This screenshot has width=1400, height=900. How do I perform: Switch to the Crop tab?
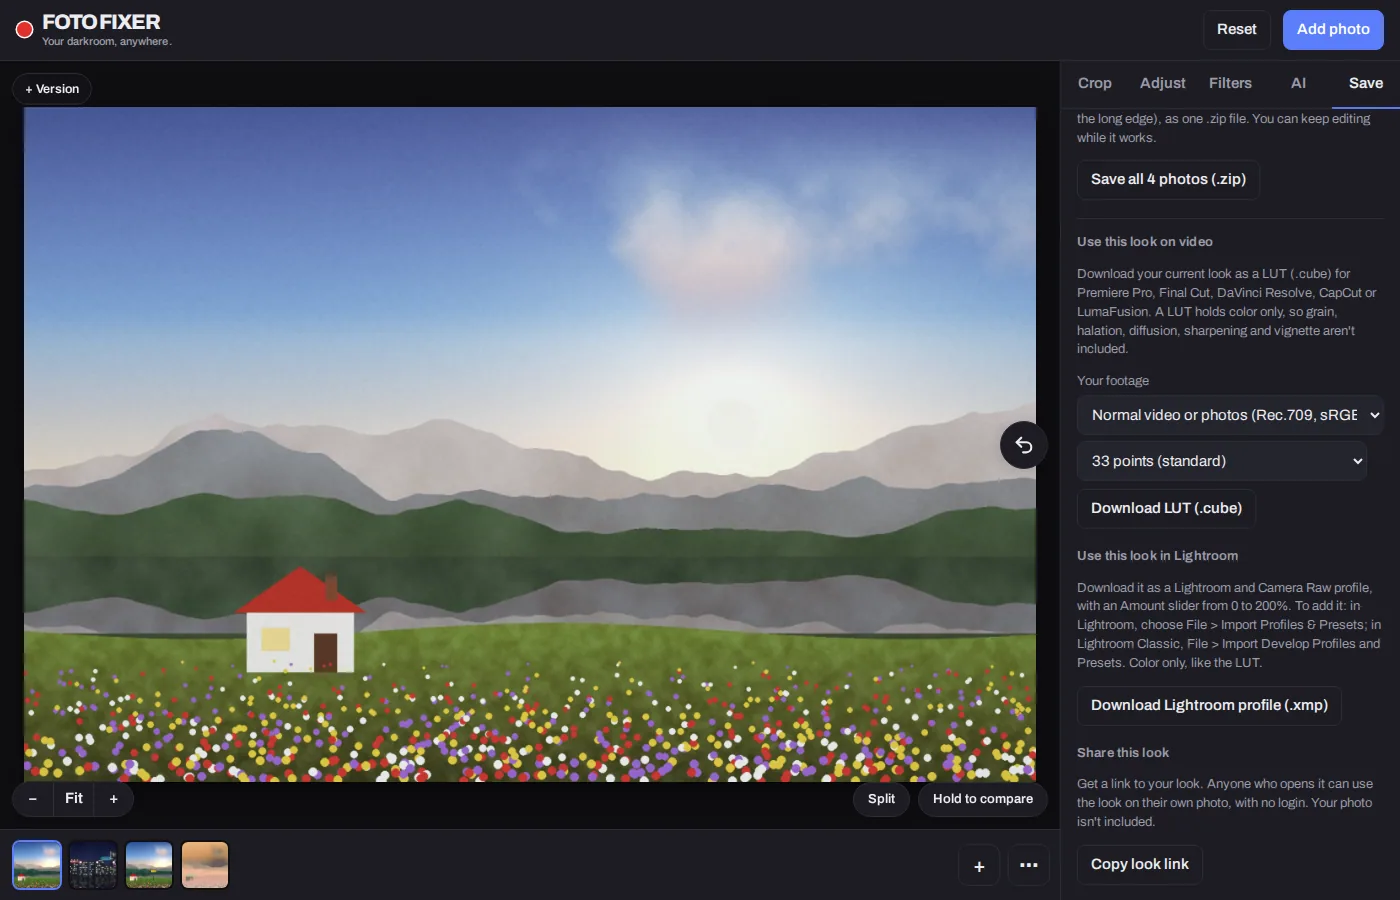[1095, 84]
